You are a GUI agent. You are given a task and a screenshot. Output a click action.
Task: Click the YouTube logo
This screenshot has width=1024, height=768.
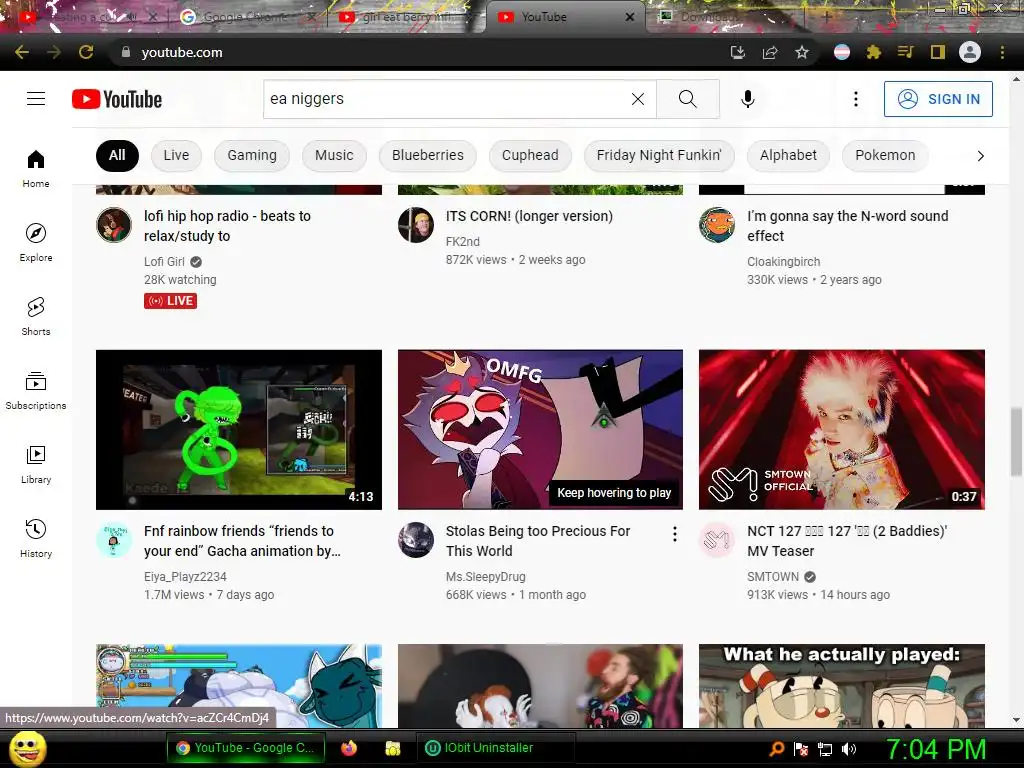(x=117, y=99)
